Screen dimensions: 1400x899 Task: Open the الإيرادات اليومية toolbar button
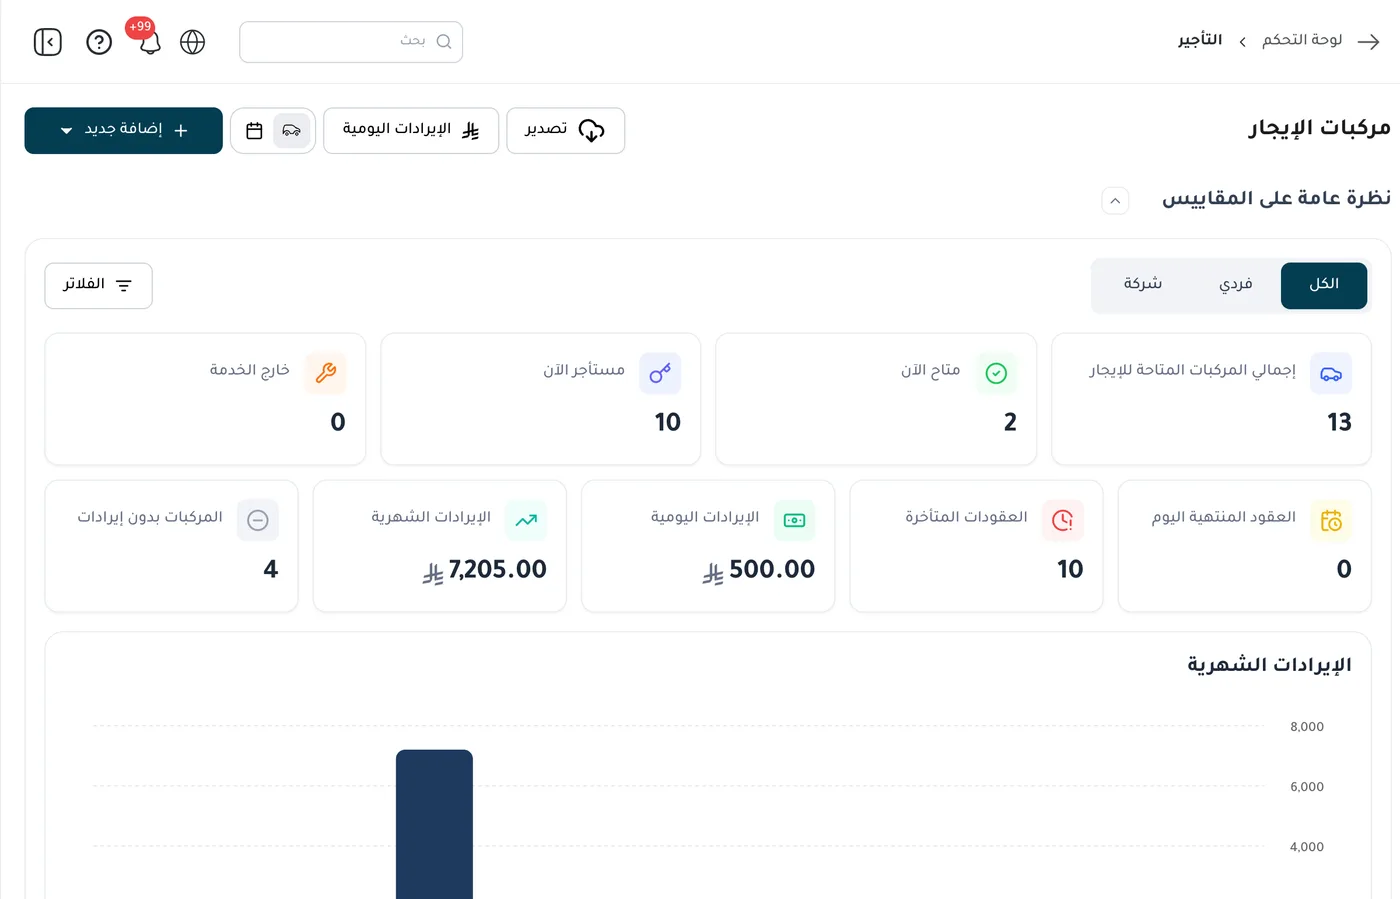[x=411, y=130]
